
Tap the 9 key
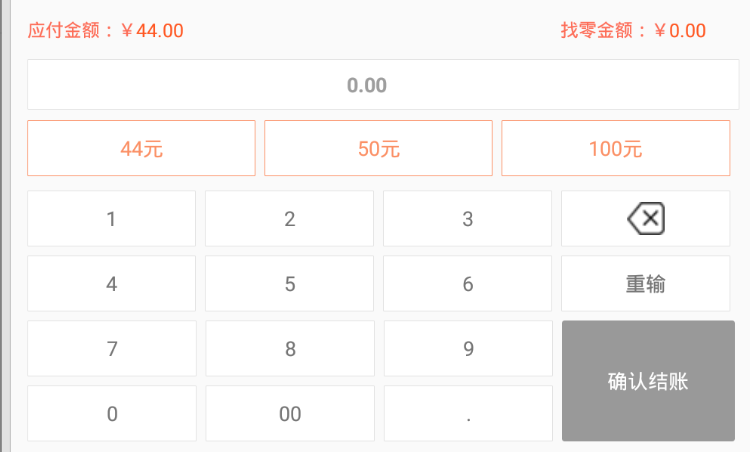point(467,349)
